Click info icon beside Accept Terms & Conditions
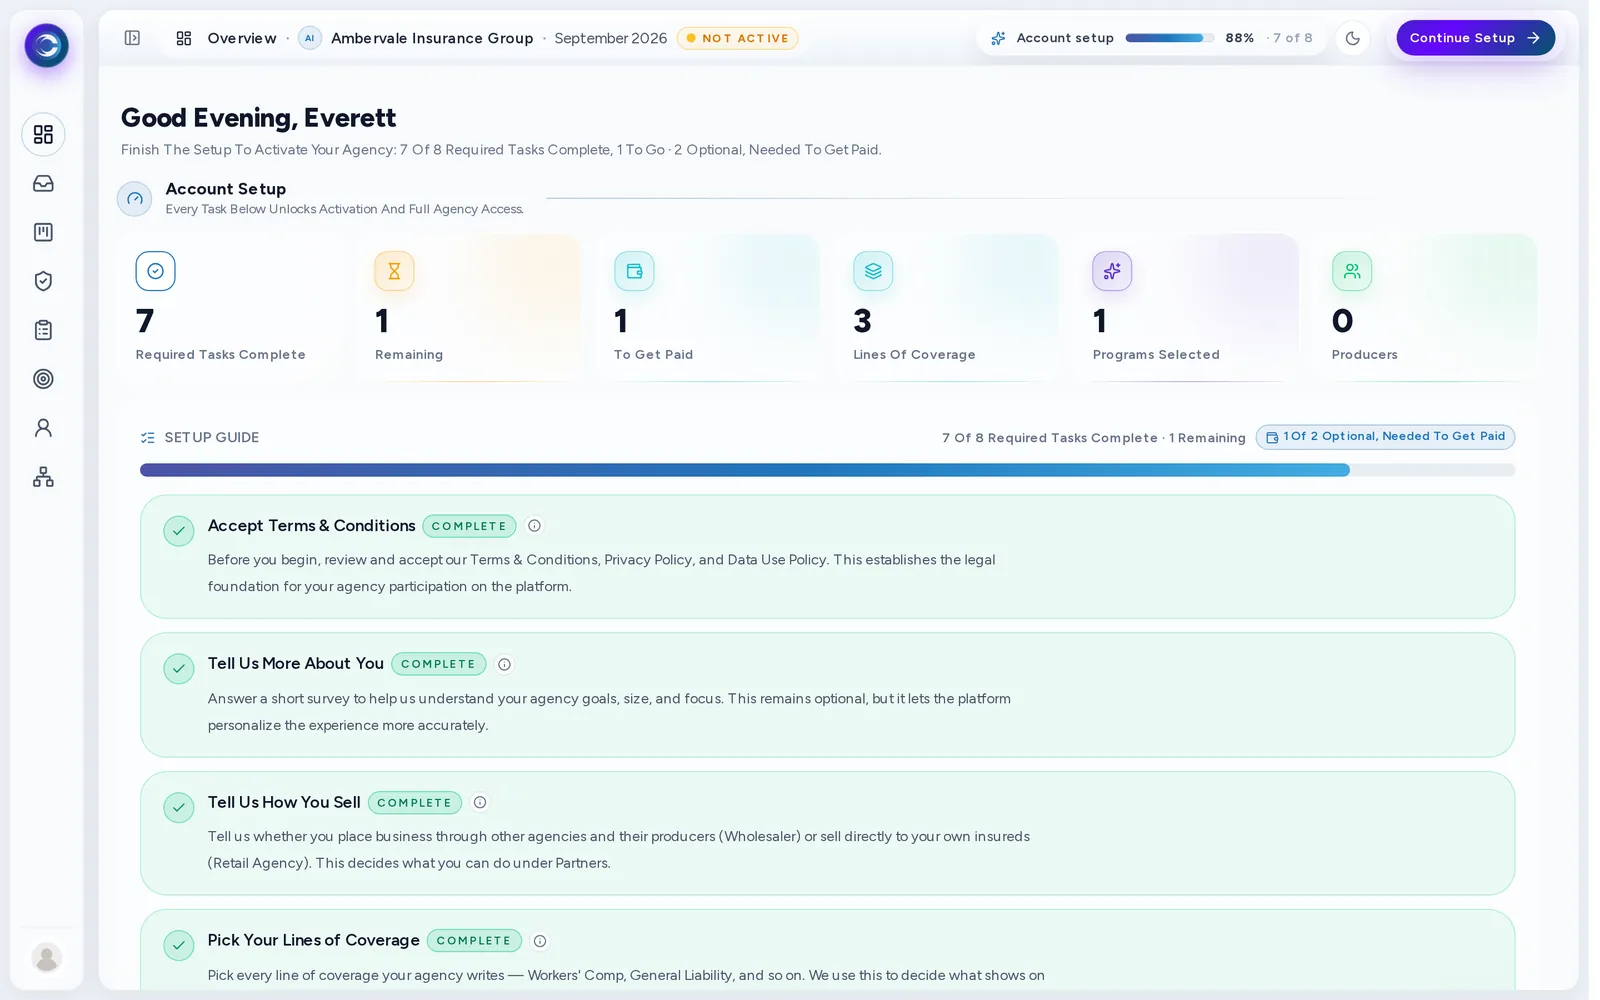 tap(534, 526)
